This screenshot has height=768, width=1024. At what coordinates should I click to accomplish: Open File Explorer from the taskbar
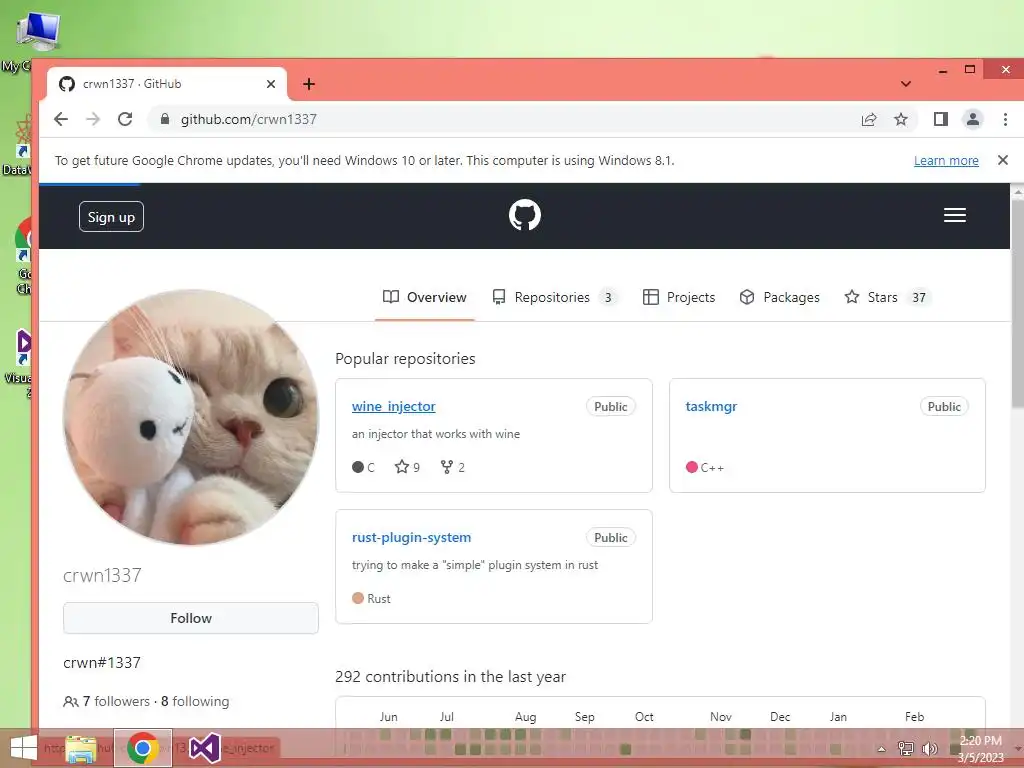(x=80, y=748)
